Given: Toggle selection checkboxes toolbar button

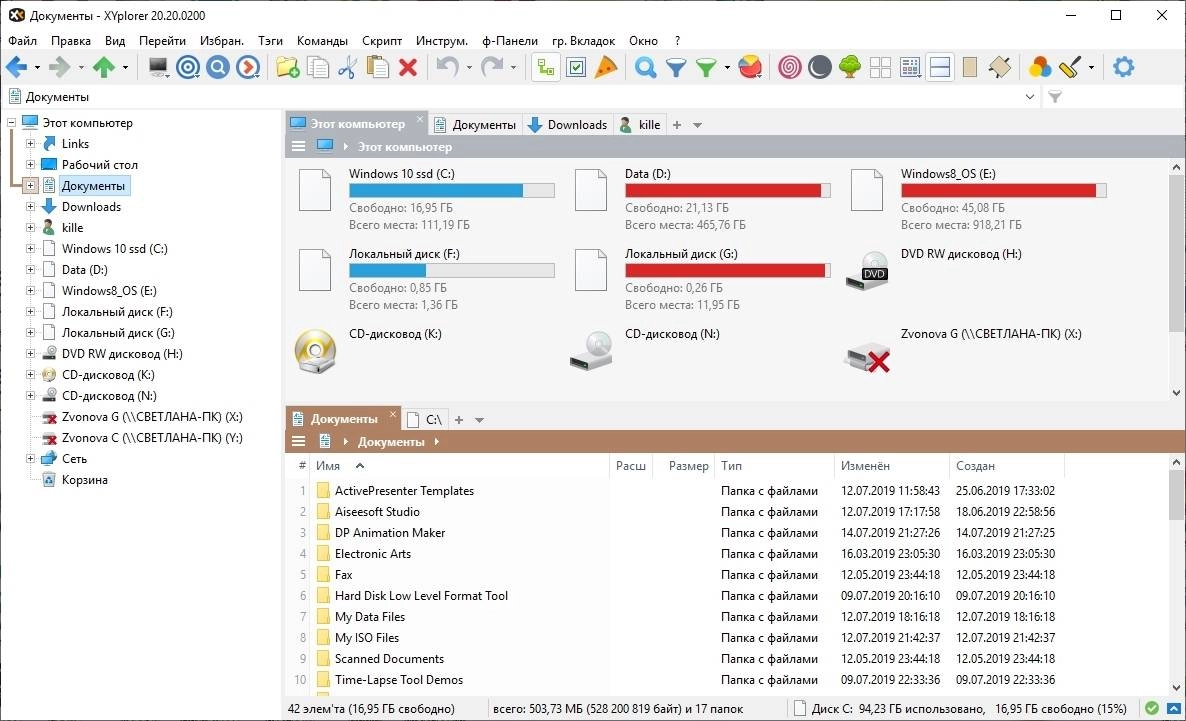Looking at the screenshot, I should [576, 67].
